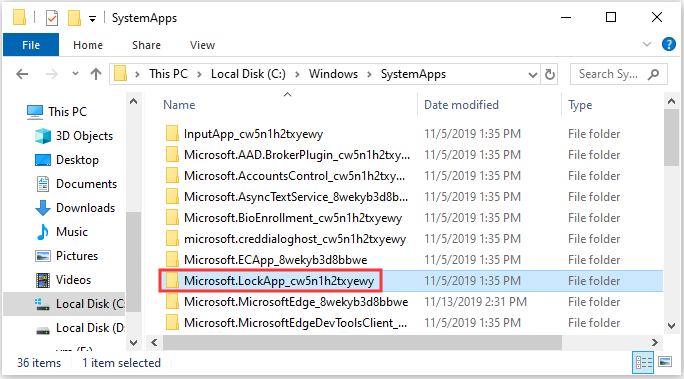684x379 pixels.
Task: Click the search magnifier icon
Action: (653, 74)
